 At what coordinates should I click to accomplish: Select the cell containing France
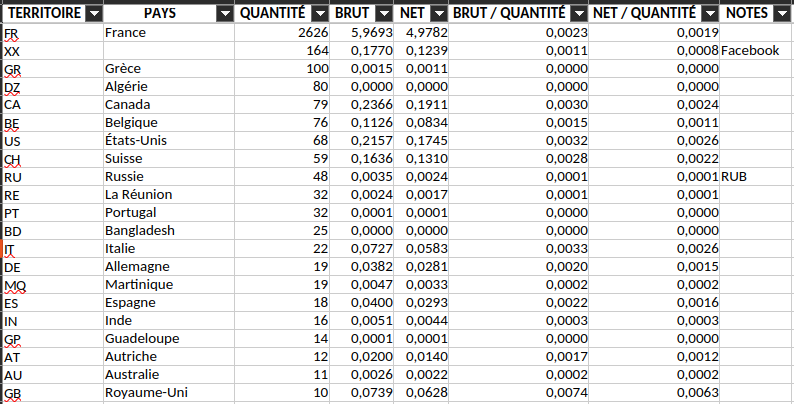tap(169, 33)
